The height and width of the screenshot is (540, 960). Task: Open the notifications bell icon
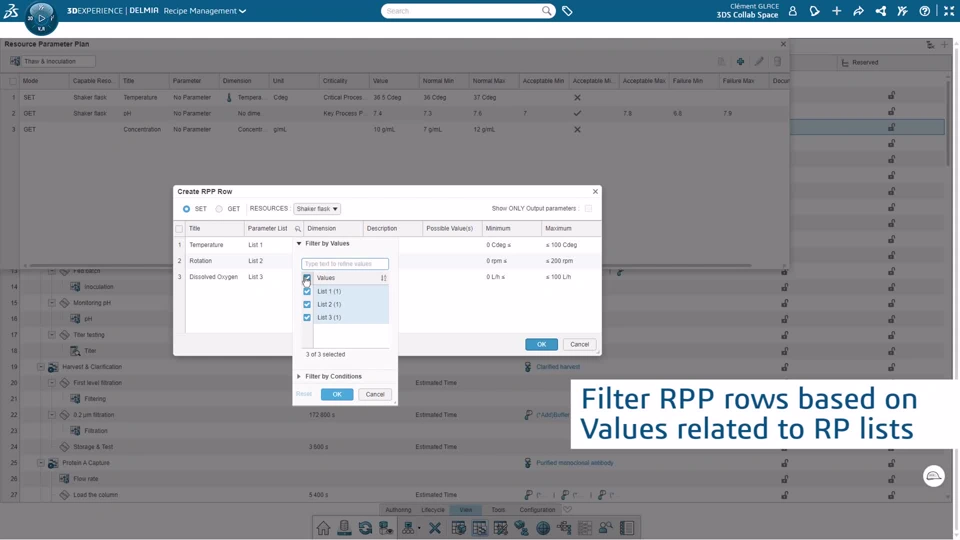click(x=814, y=11)
